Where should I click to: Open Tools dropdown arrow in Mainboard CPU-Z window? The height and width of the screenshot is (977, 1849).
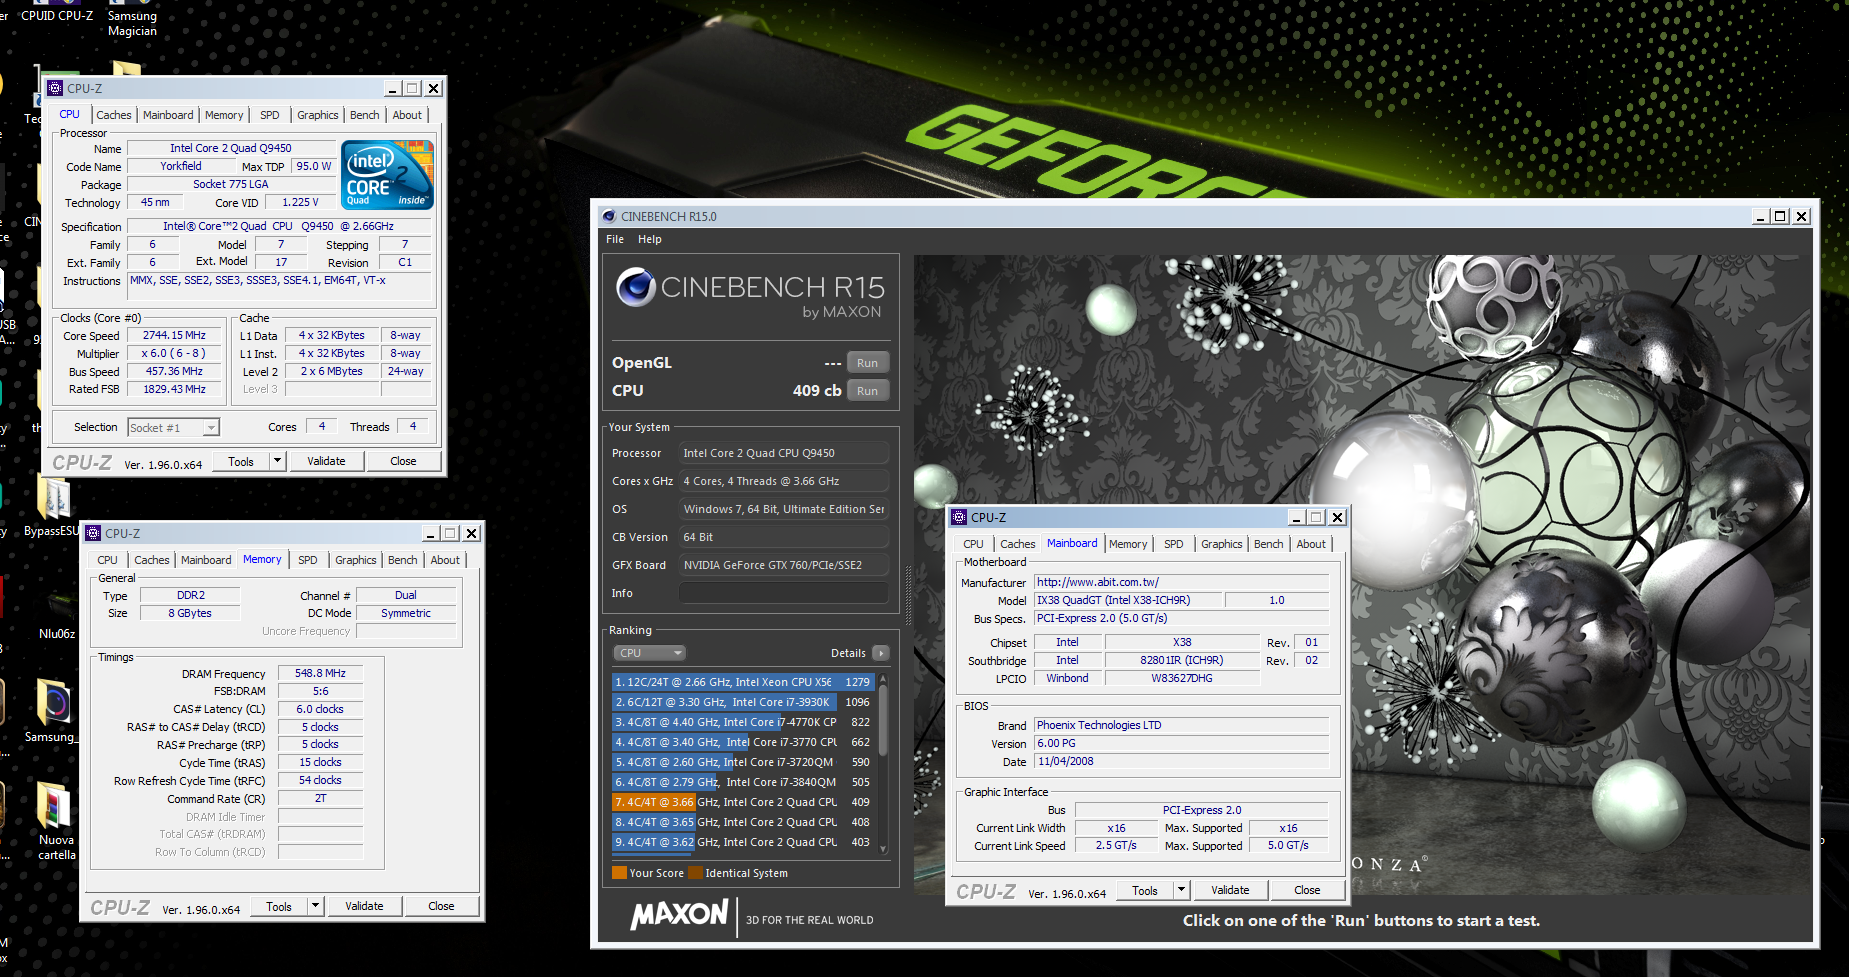click(1181, 890)
